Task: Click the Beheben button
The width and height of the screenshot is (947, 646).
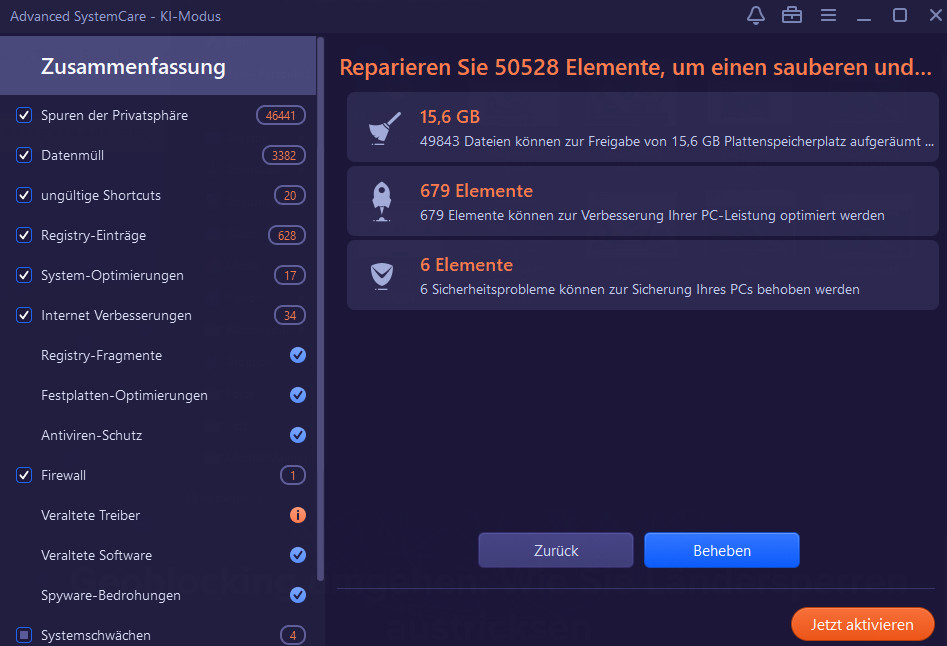Action: tap(722, 550)
